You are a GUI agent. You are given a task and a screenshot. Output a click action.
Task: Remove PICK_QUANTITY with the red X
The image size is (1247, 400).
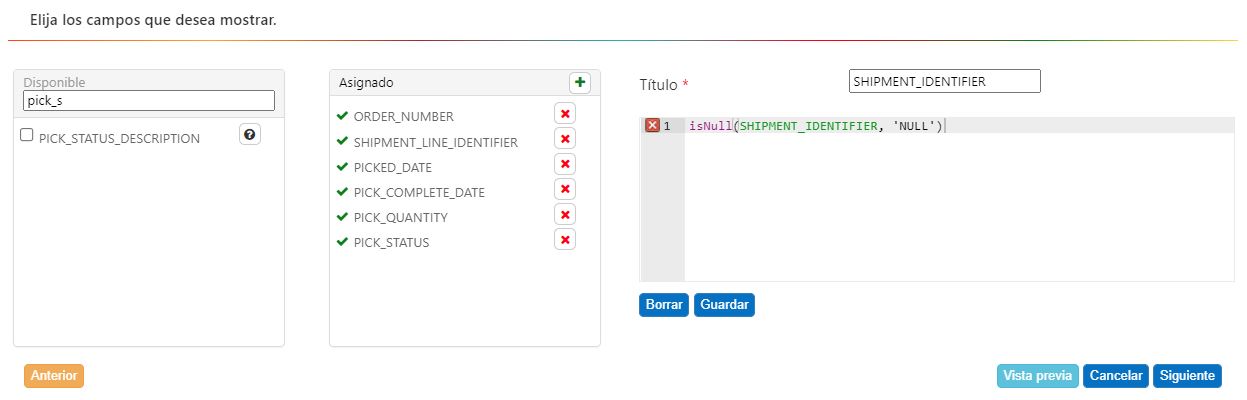[x=564, y=214]
